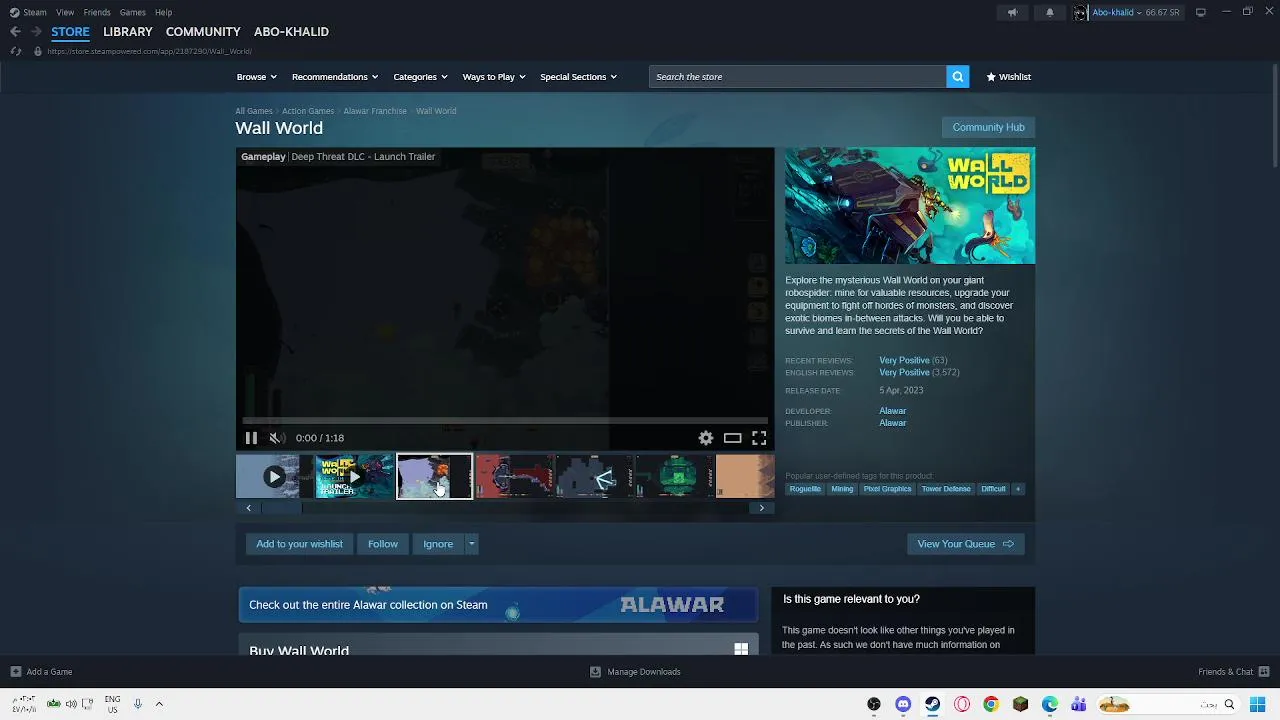This screenshot has width=1280, height=720.
Task: Add more tags with plus button
Action: point(1018,489)
